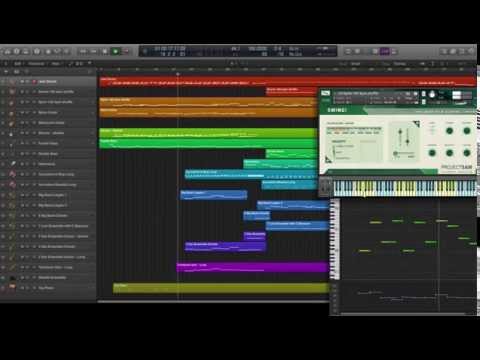Click the main arrange area horizontal scrollbar
This screenshot has height=360, width=480.
click(x=213, y=301)
